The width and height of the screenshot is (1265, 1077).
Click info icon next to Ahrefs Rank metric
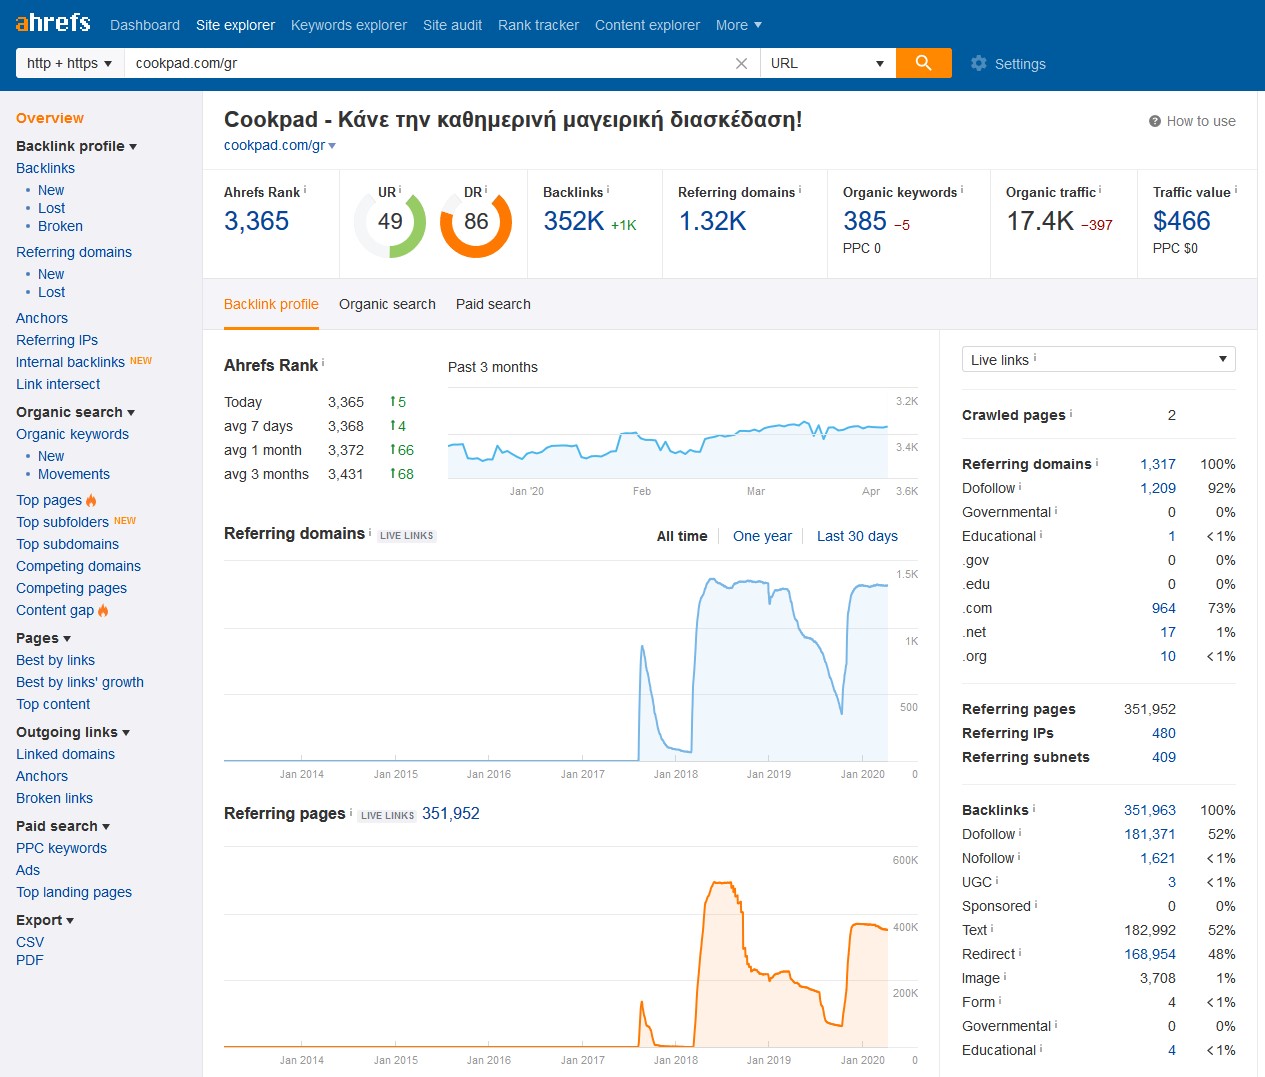[x=305, y=189]
